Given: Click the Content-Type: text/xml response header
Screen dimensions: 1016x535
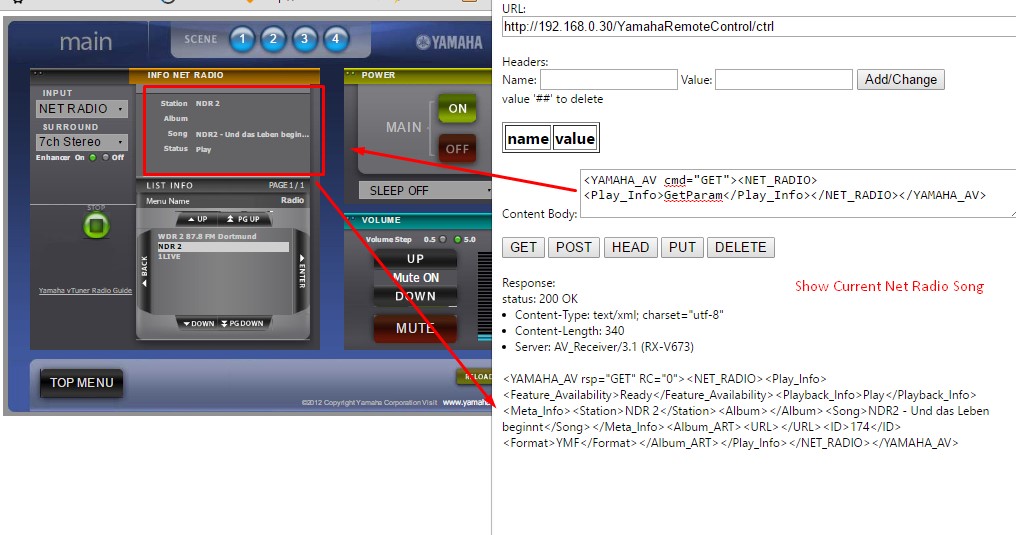Looking at the screenshot, I should pyautogui.click(x=619, y=315).
